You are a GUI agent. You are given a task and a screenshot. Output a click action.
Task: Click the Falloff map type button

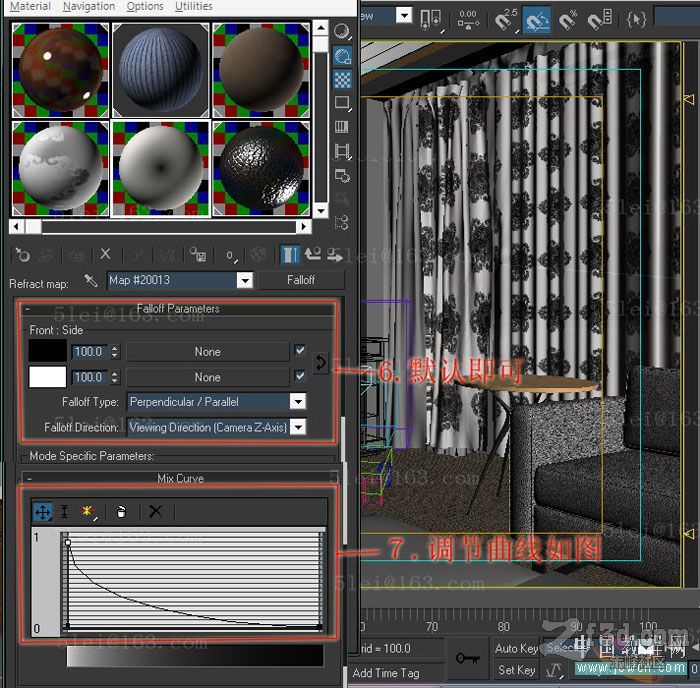tap(301, 280)
